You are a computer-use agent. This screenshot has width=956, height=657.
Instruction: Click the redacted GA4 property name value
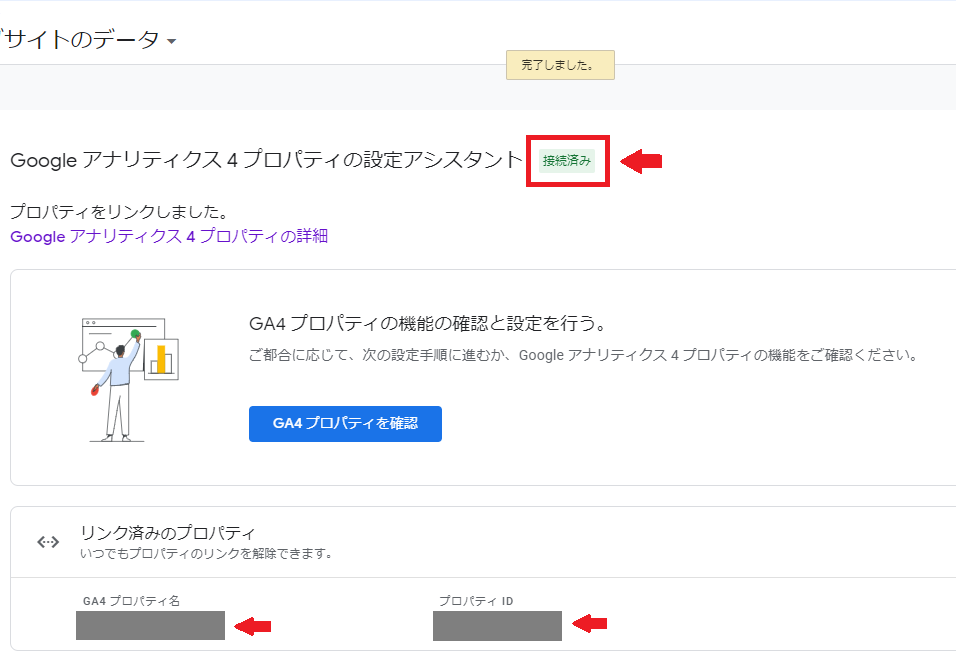click(x=151, y=625)
